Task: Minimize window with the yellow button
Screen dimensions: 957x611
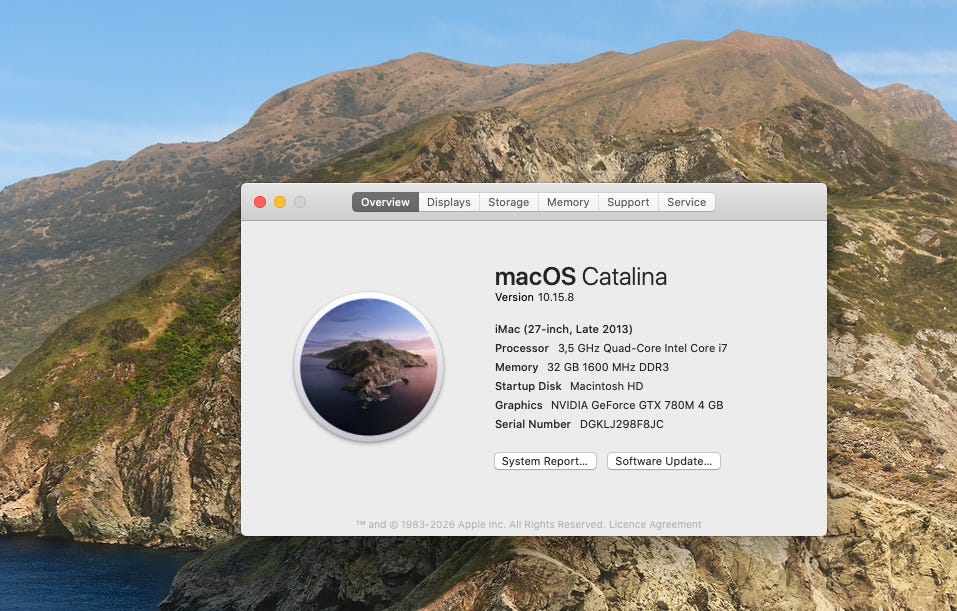Action: (280, 202)
